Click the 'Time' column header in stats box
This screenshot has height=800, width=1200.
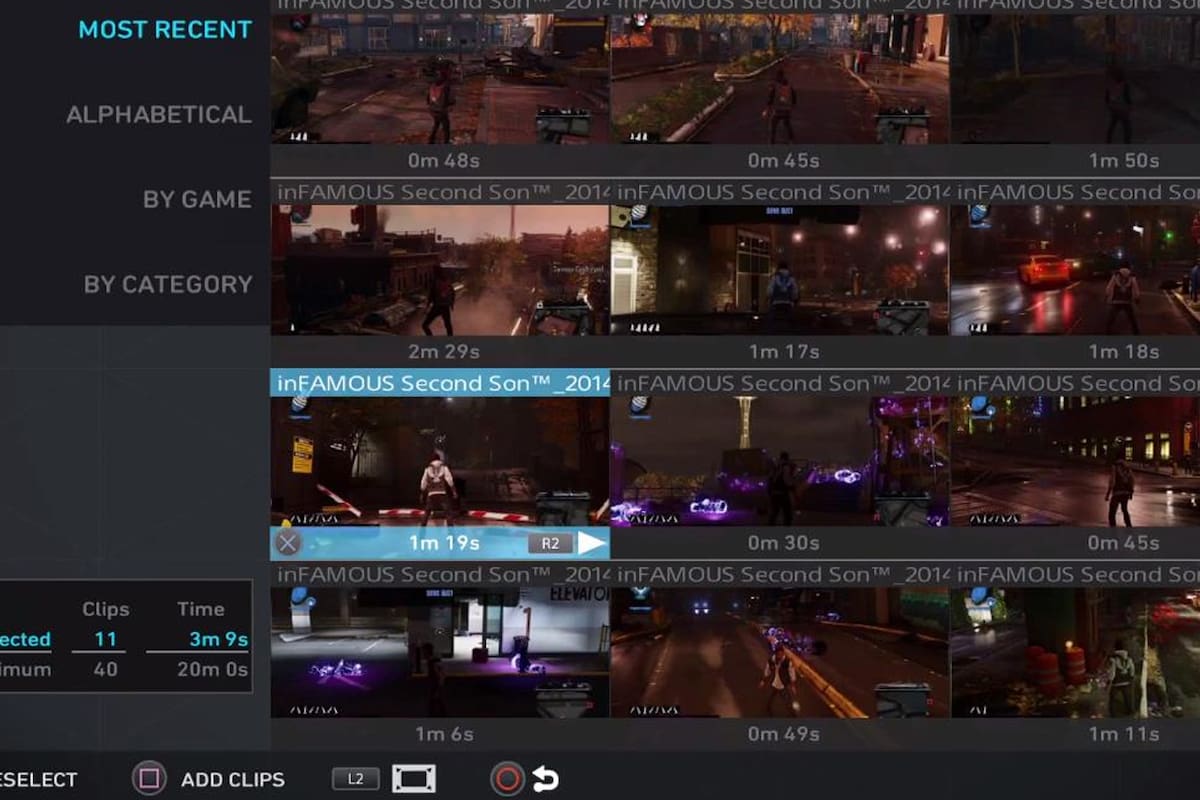pos(200,609)
